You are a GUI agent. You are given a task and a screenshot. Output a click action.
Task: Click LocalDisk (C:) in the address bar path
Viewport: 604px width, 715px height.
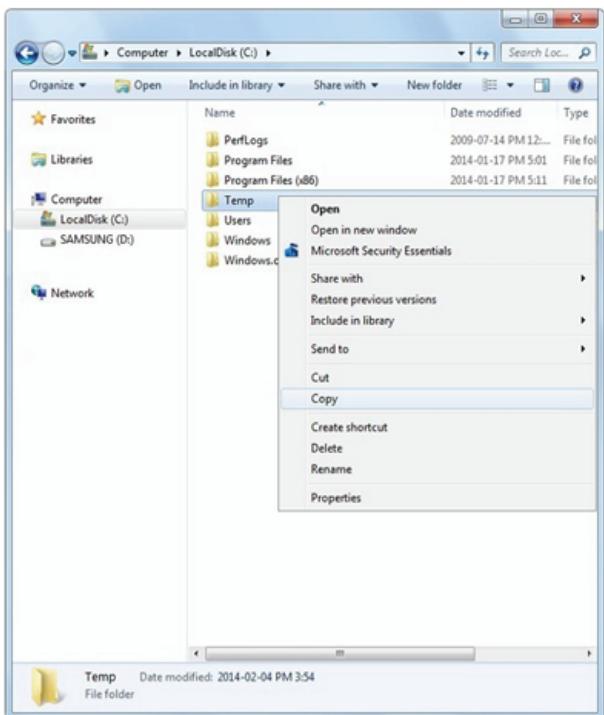click(x=223, y=53)
